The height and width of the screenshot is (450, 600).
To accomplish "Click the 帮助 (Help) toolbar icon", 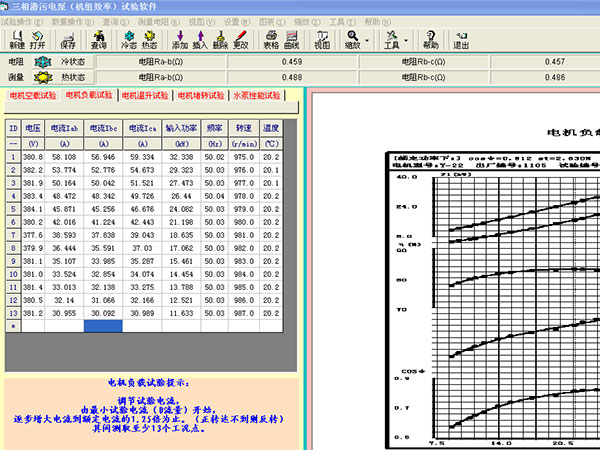I will (x=430, y=39).
